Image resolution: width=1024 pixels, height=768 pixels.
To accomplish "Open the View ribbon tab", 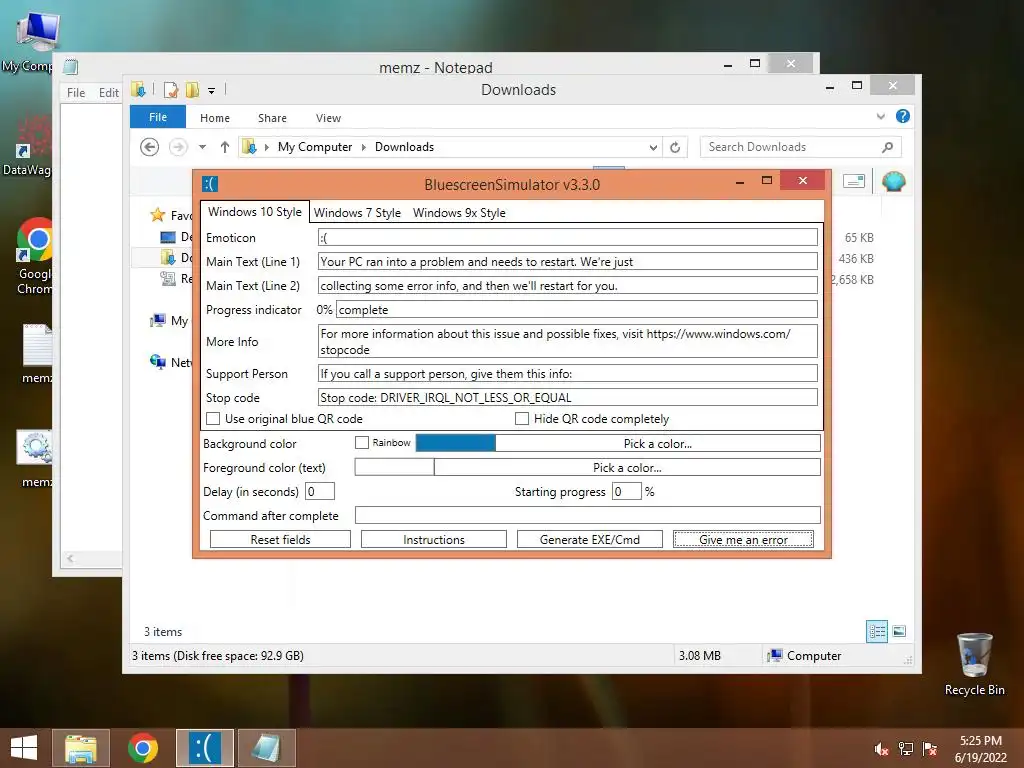I will [328, 118].
